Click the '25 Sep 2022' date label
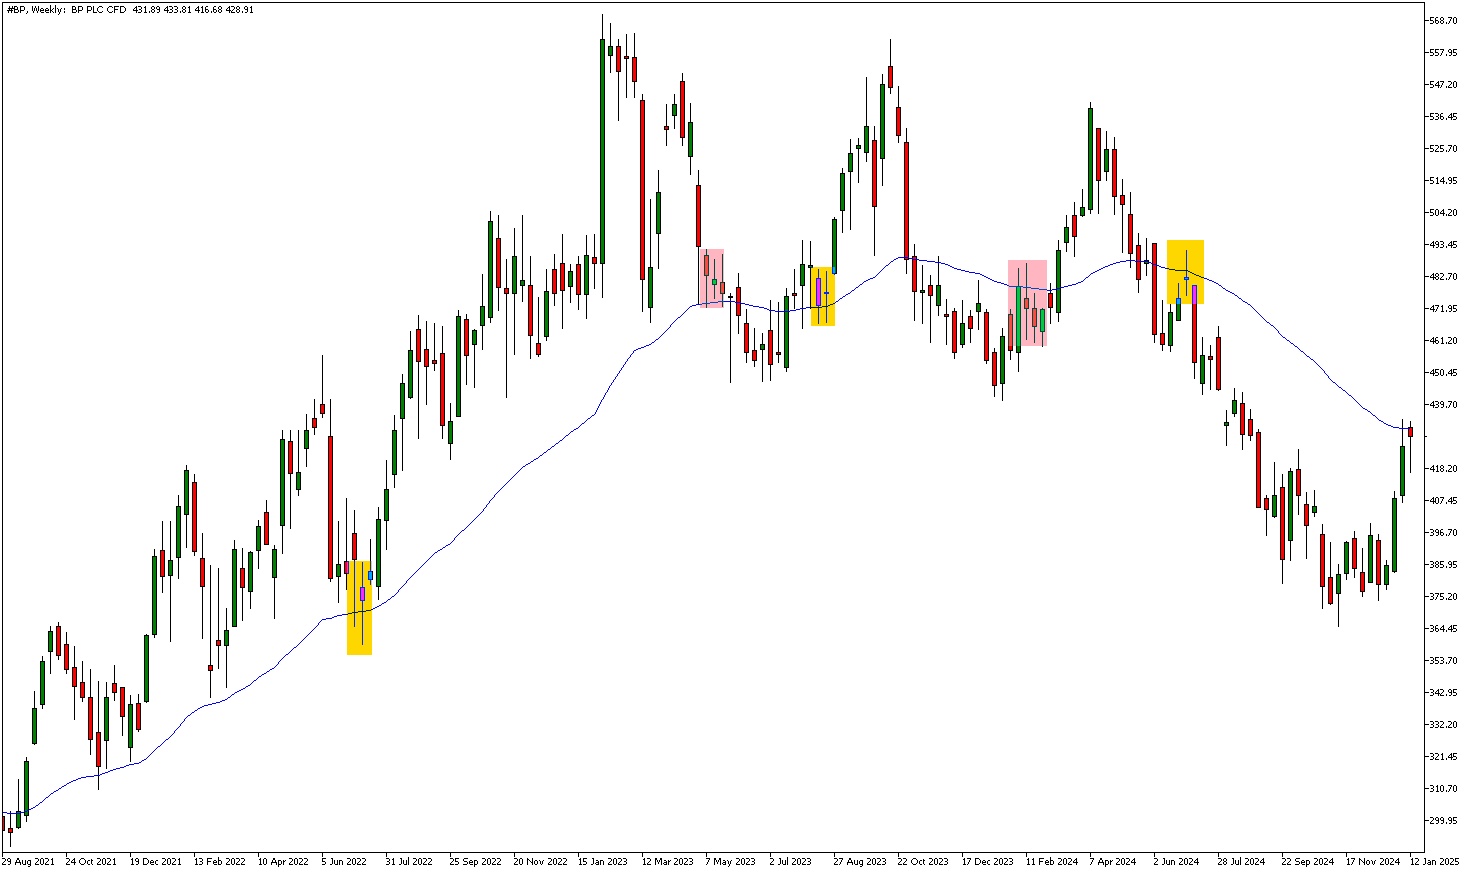This screenshot has width=1472, height=873. coord(475,861)
